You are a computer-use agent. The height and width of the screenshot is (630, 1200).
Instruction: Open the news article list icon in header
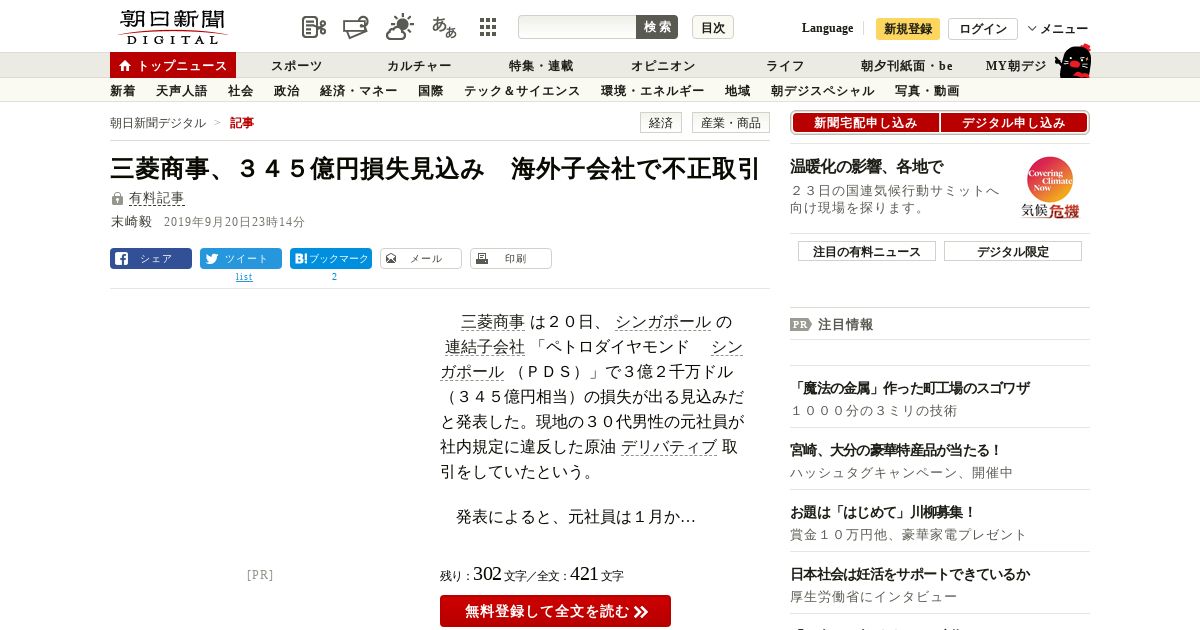[x=314, y=27]
